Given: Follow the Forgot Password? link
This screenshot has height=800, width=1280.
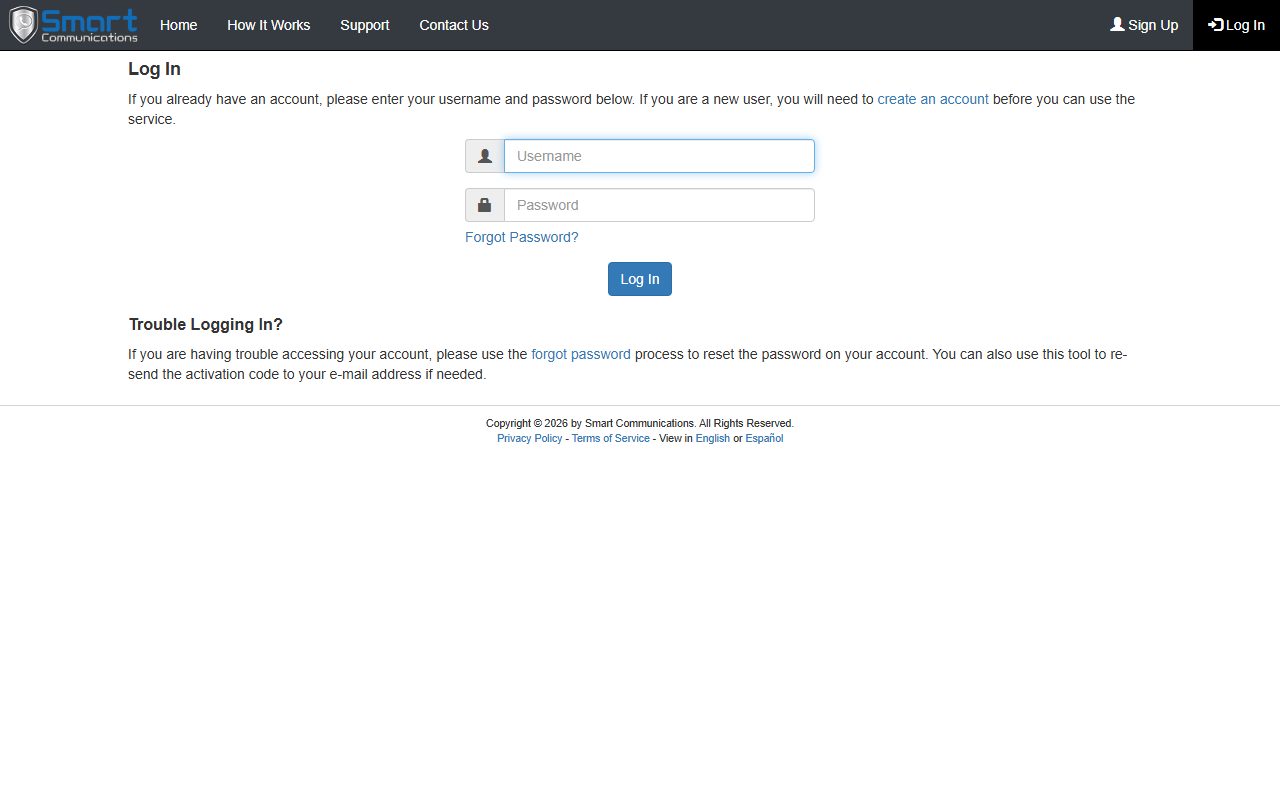Looking at the screenshot, I should tap(522, 237).
